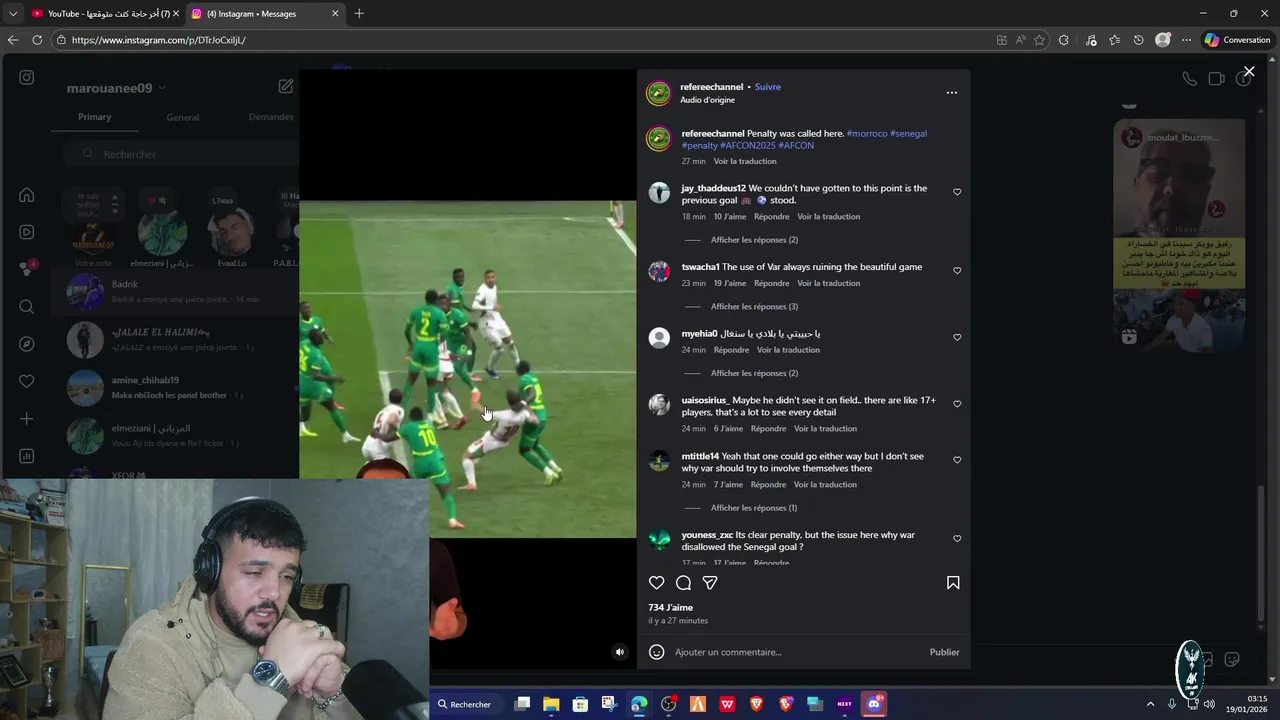Screen dimensions: 1280x720
Task: Go back in browser
Action: tap(13, 40)
